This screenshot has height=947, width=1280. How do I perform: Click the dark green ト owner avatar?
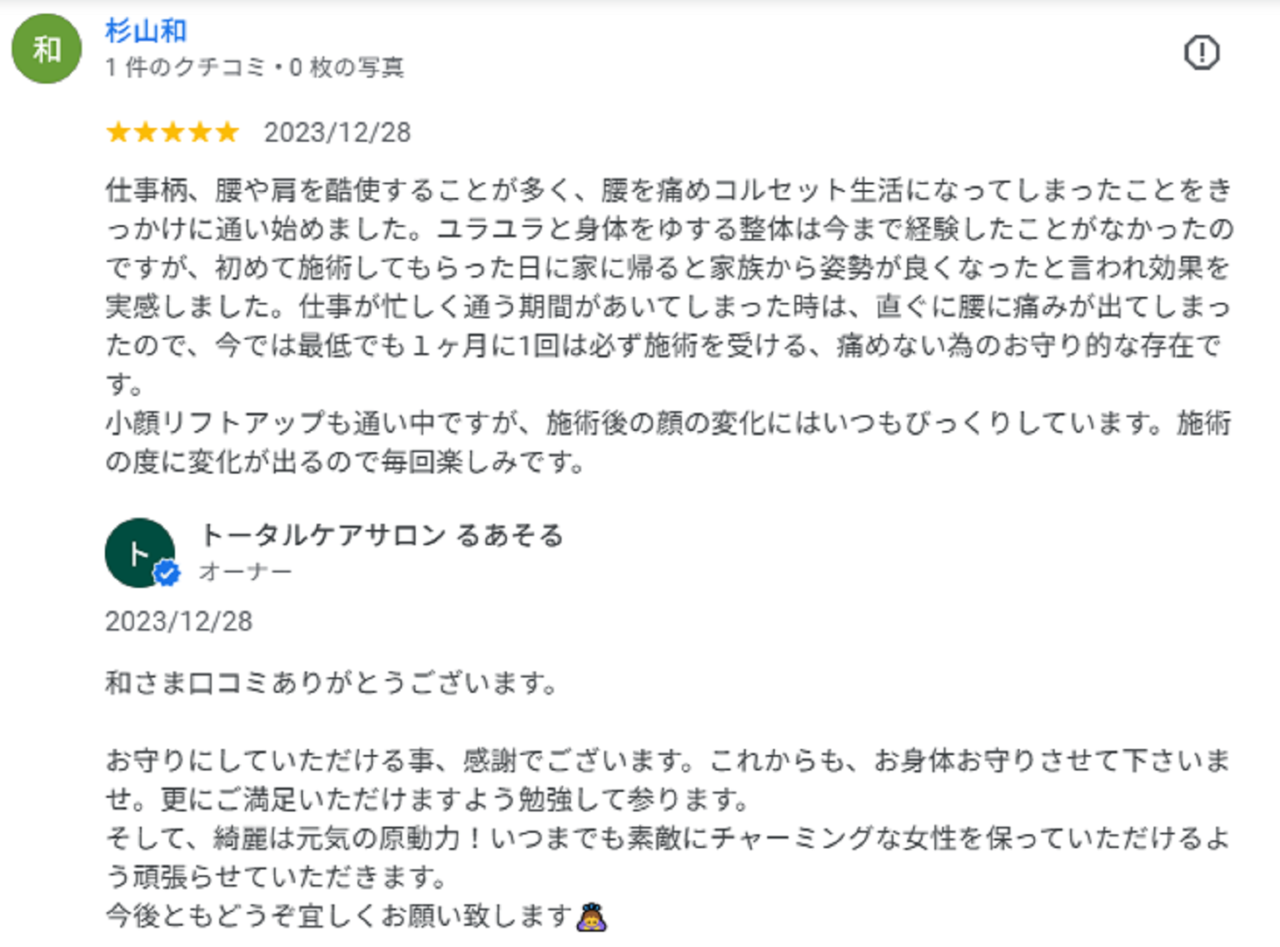139,553
